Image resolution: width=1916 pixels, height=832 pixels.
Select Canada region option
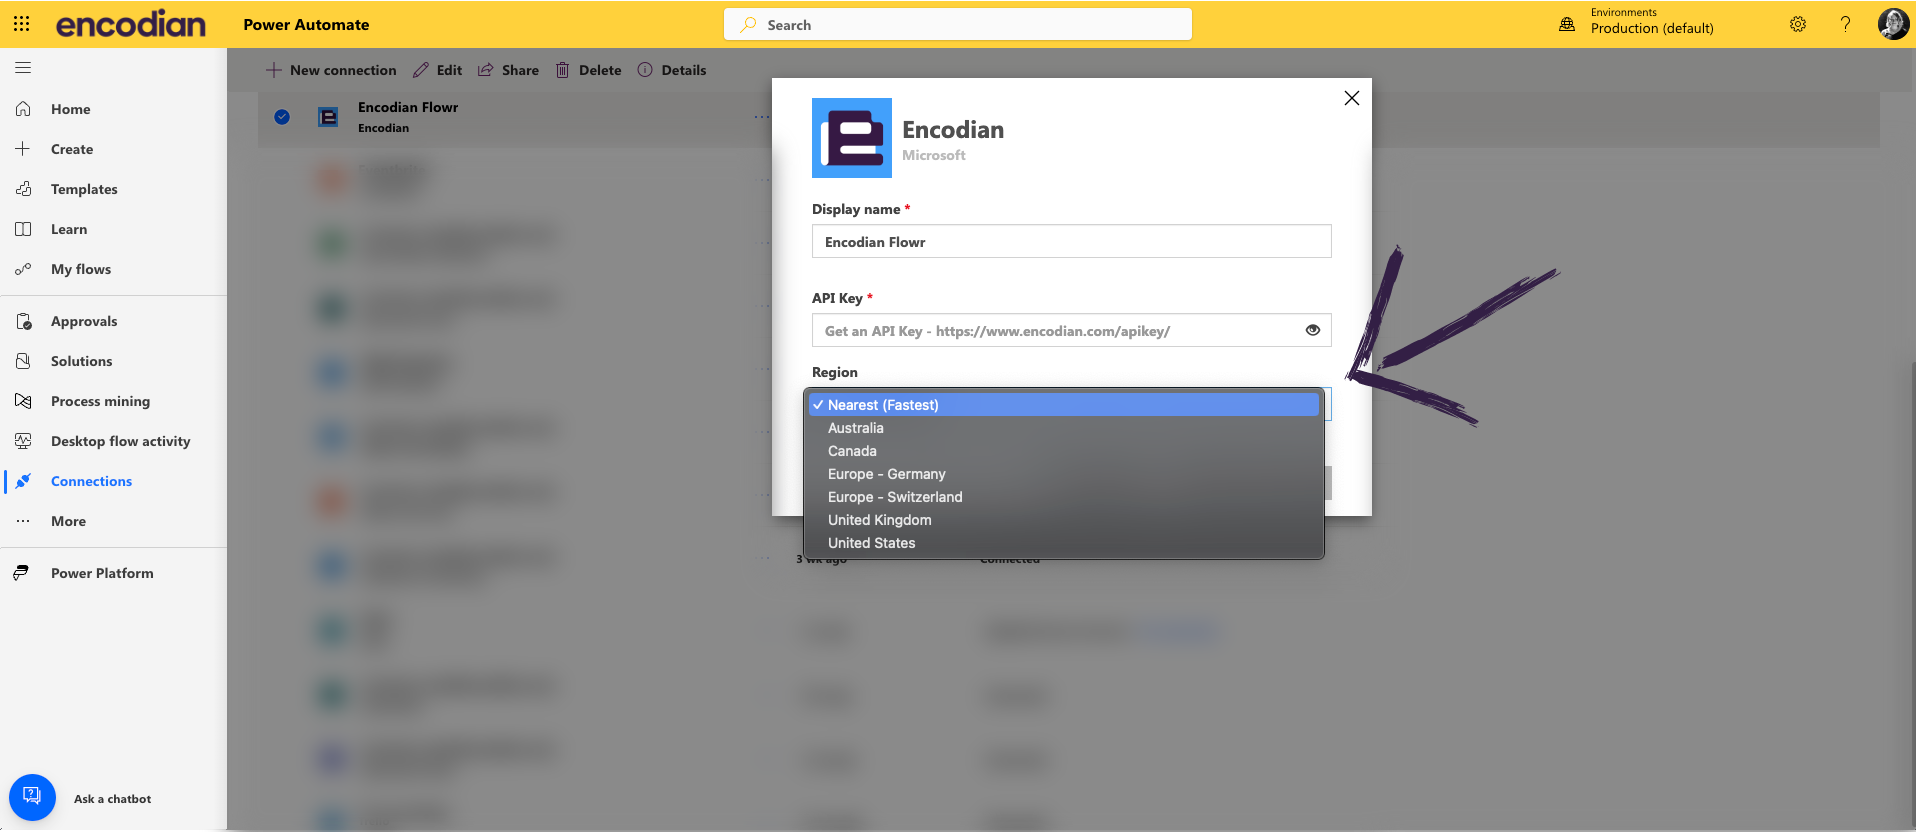(1064, 451)
